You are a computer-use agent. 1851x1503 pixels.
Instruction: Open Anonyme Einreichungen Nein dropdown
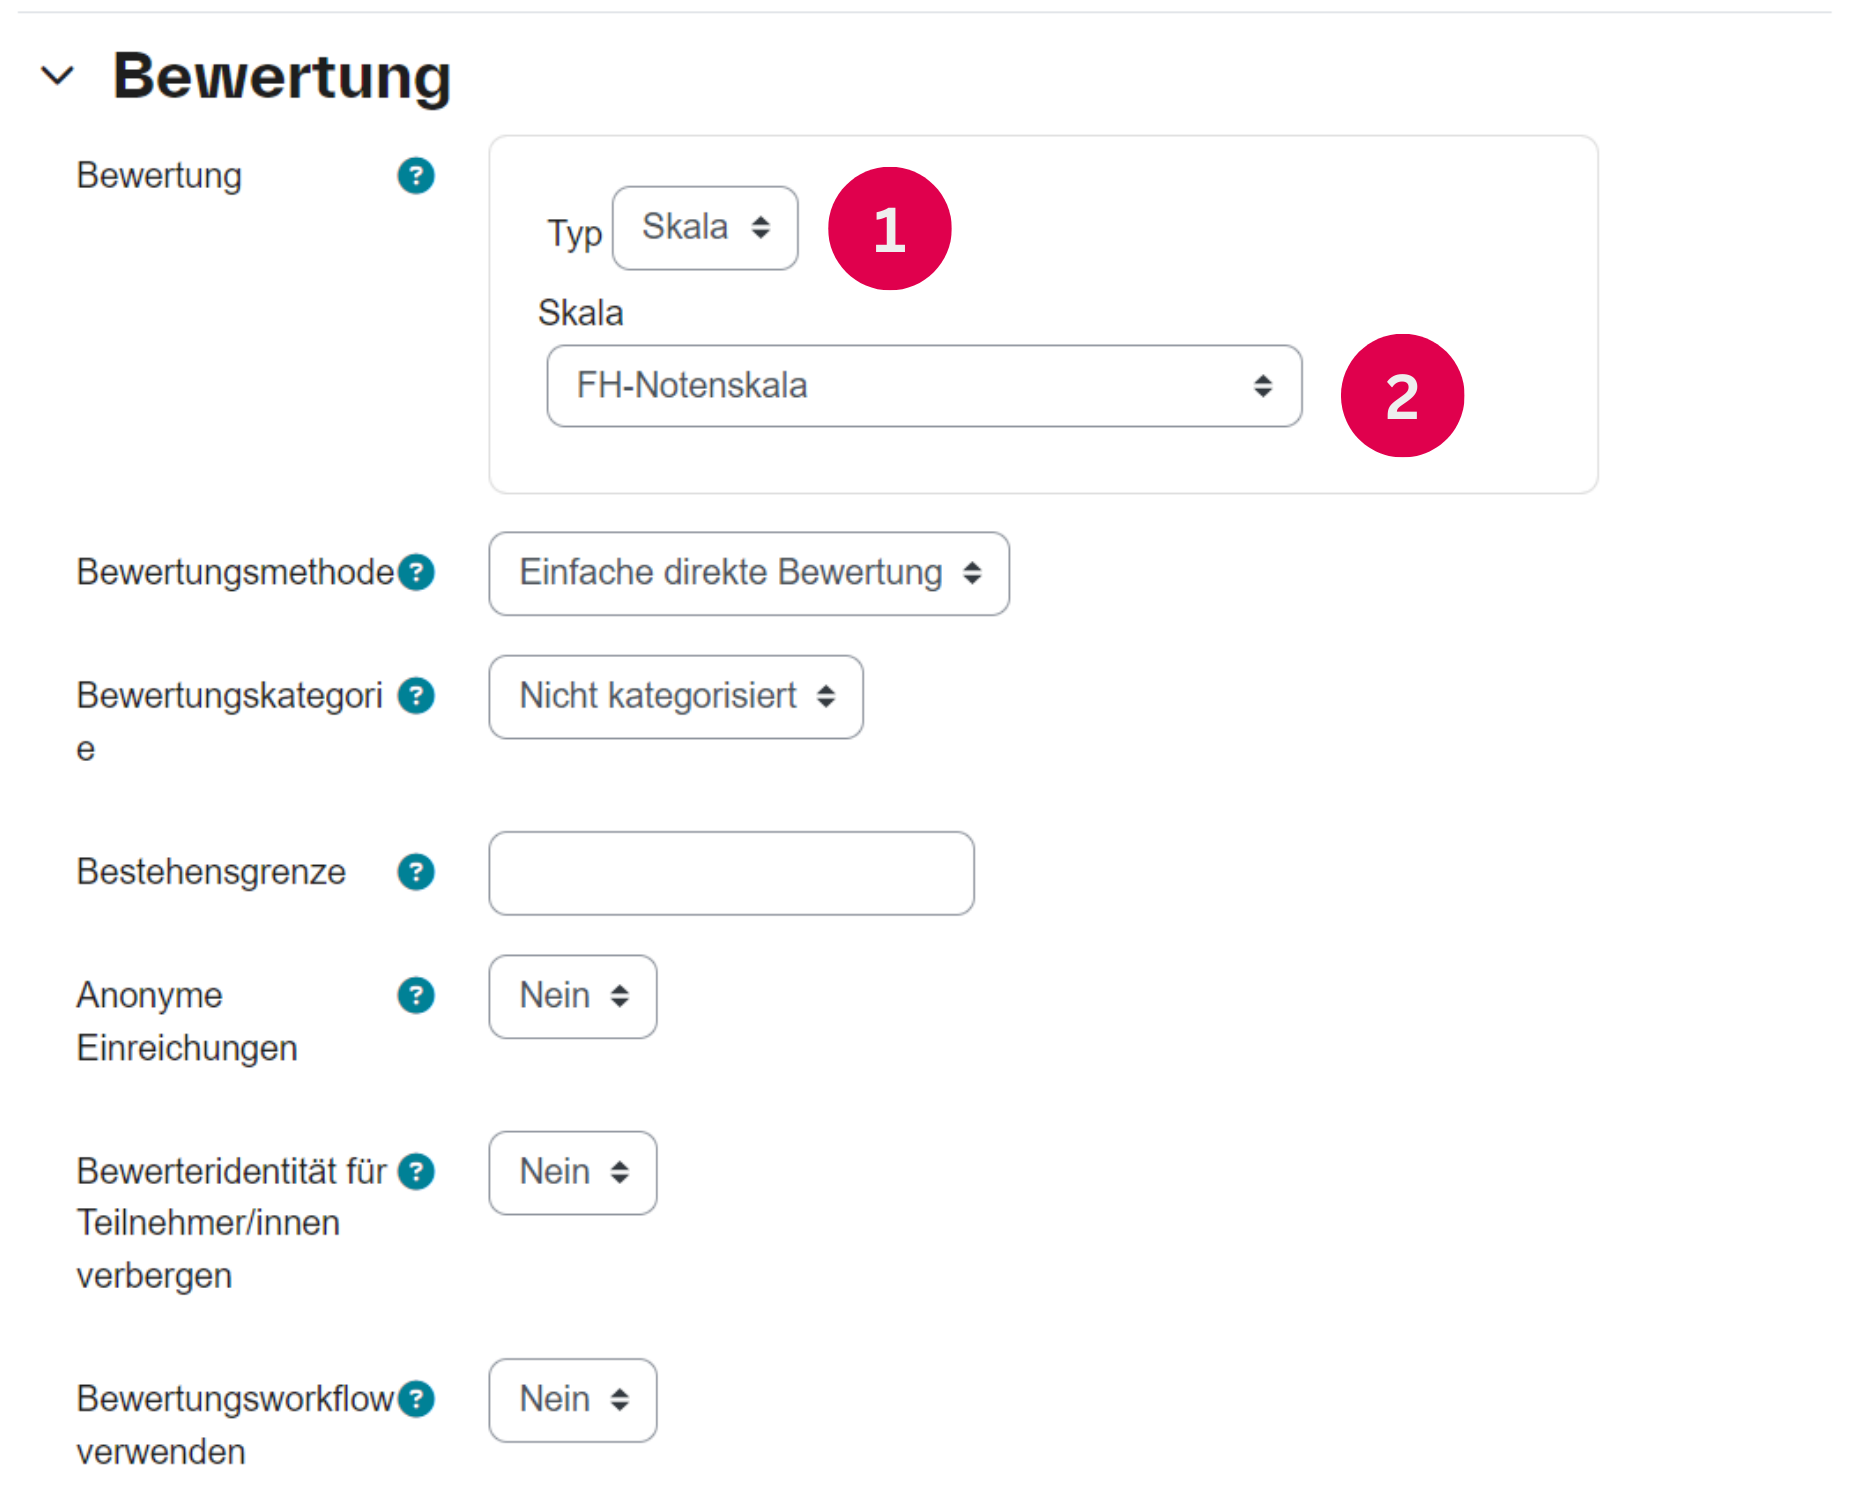572,997
